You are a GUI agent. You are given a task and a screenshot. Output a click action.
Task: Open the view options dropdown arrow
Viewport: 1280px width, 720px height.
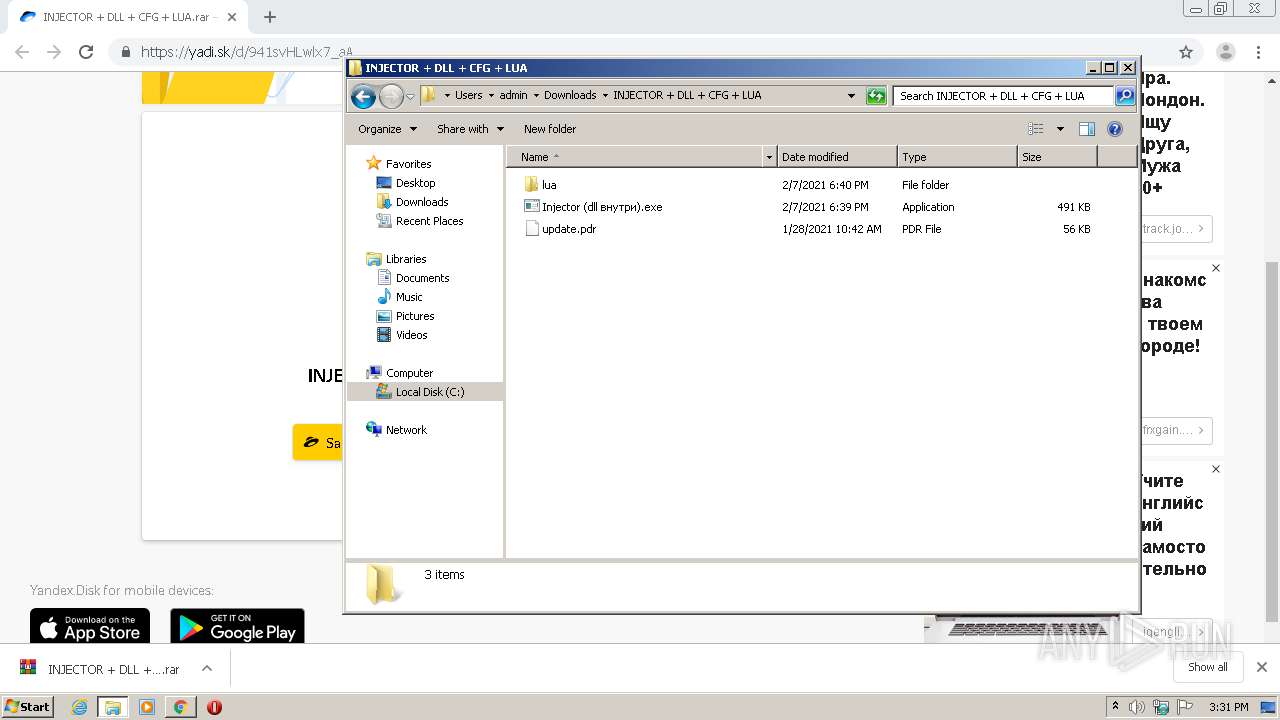click(x=1060, y=129)
